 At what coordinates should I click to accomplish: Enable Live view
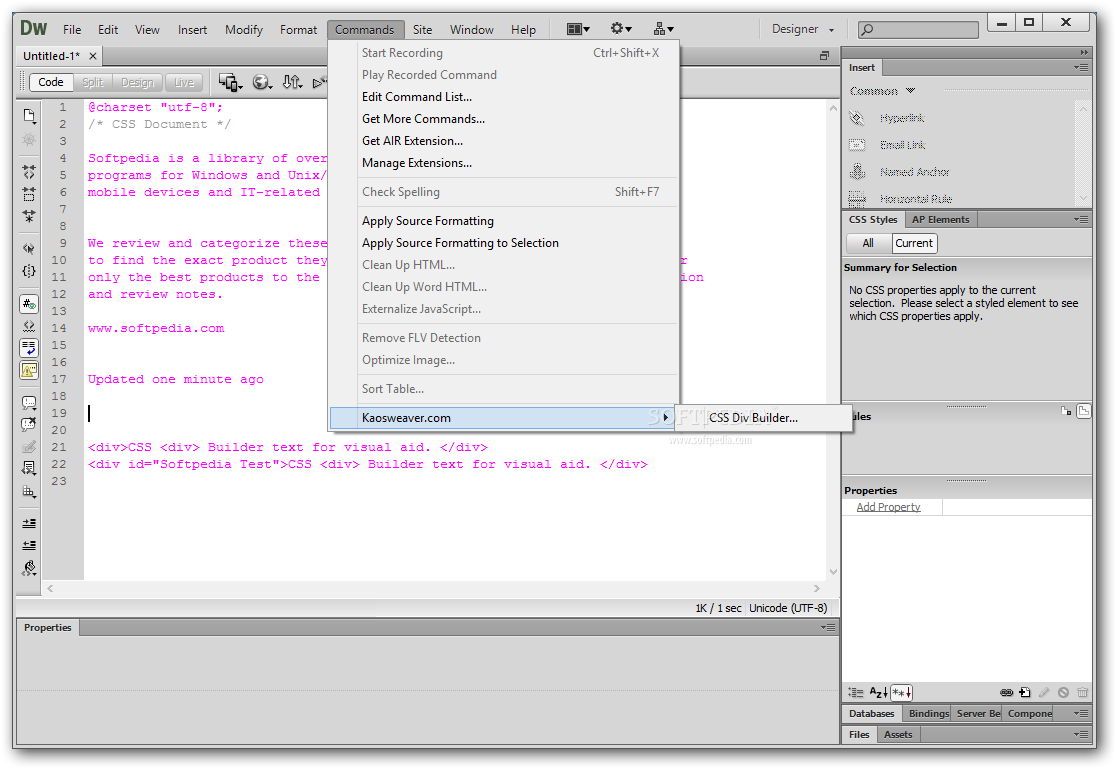[x=184, y=83]
